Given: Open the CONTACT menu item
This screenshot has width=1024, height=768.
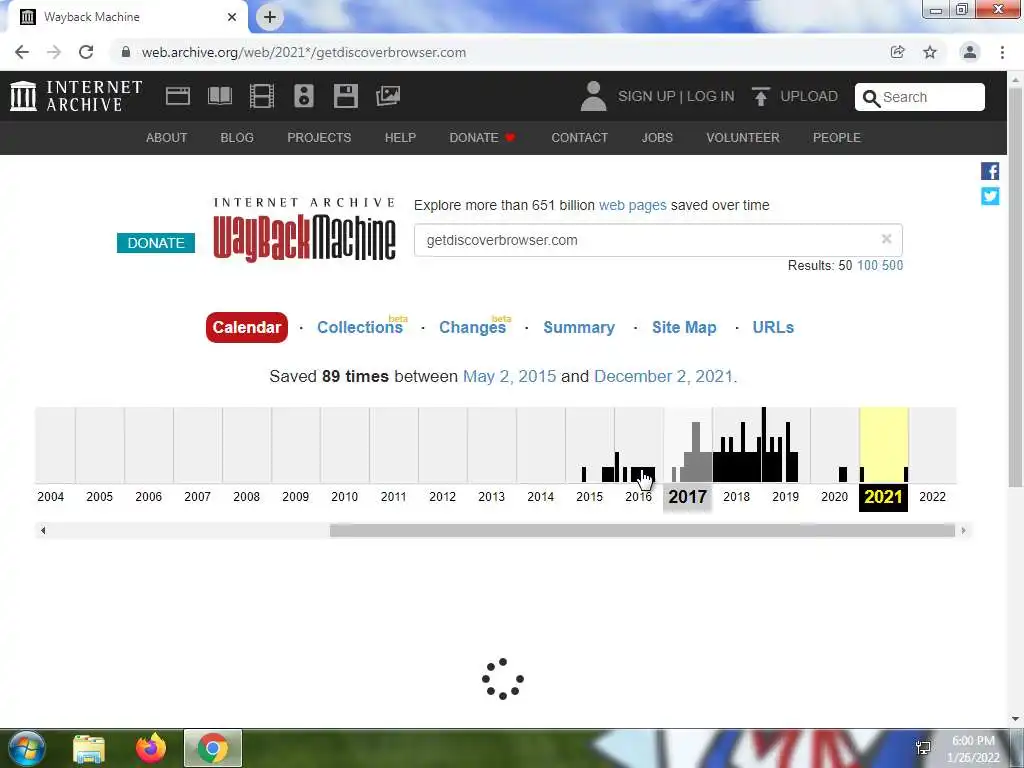Looking at the screenshot, I should (x=579, y=138).
